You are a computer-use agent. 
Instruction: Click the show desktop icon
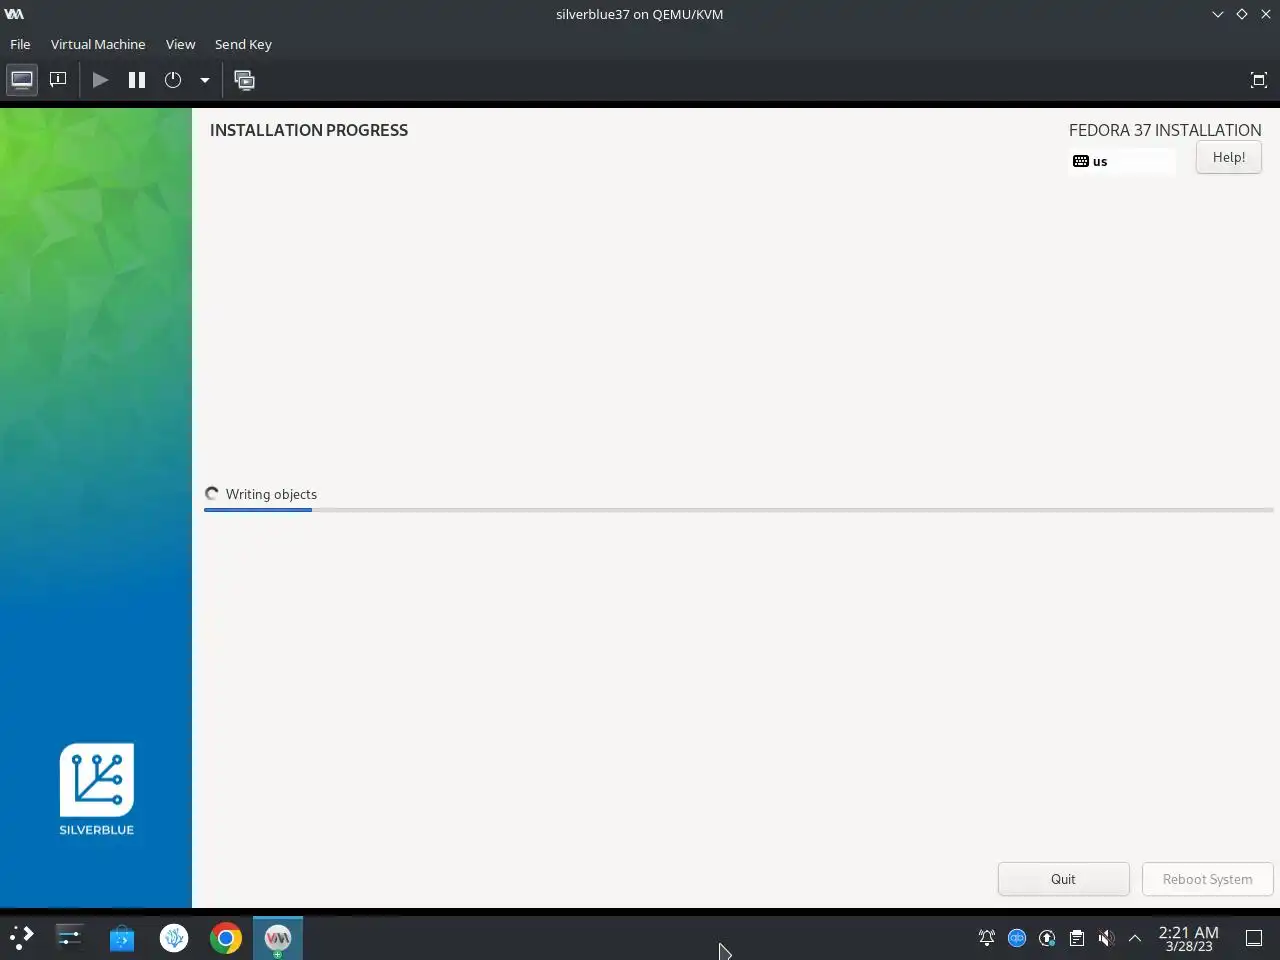pyautogui.click(x=1254, y=938)
